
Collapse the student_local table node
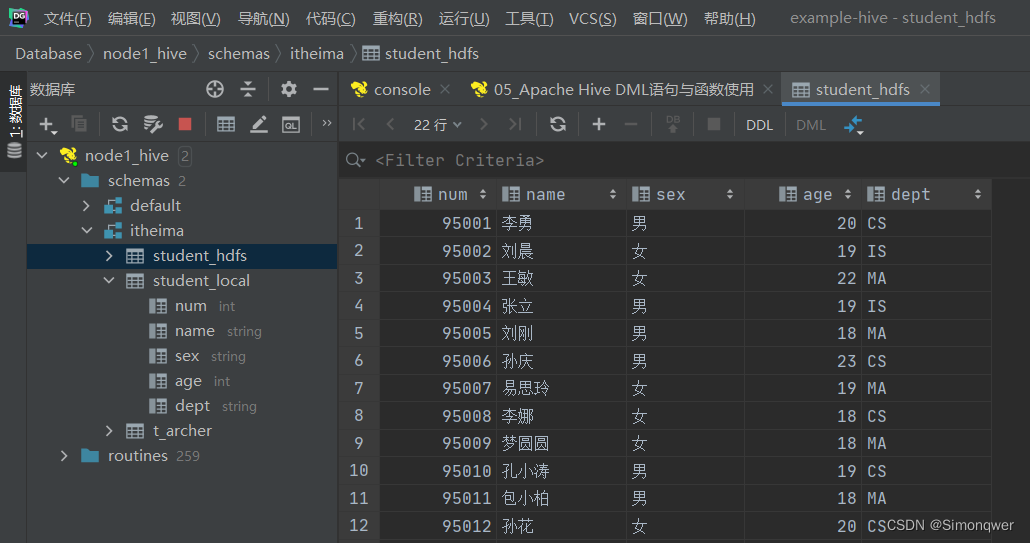pos(109,280)
